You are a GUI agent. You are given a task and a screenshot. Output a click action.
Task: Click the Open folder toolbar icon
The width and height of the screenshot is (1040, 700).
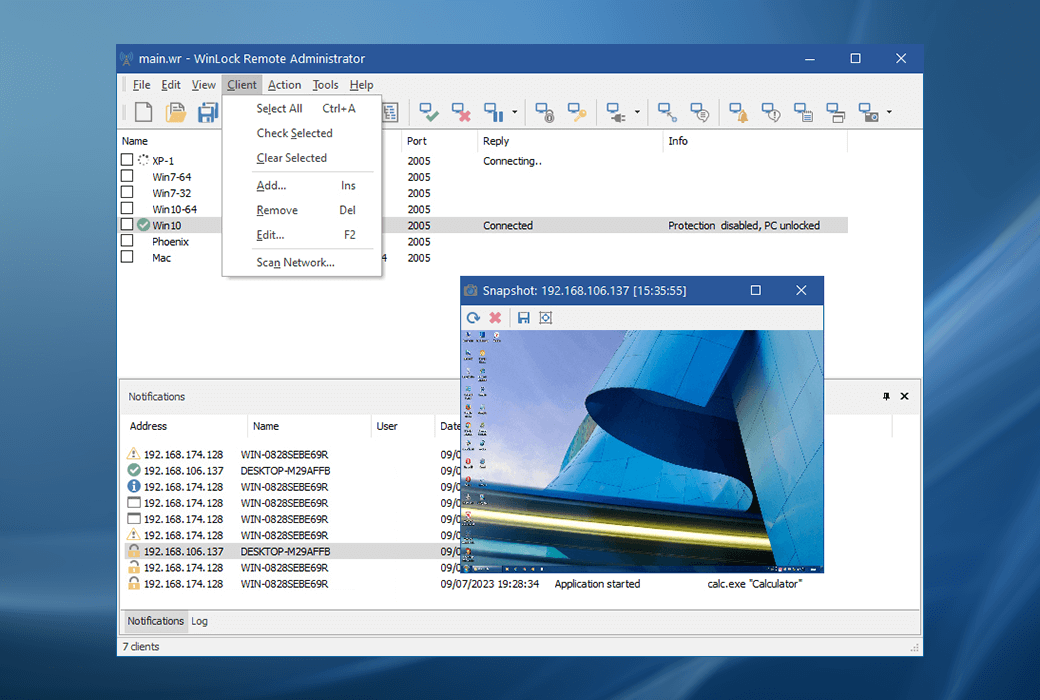(x=176, y=112)
